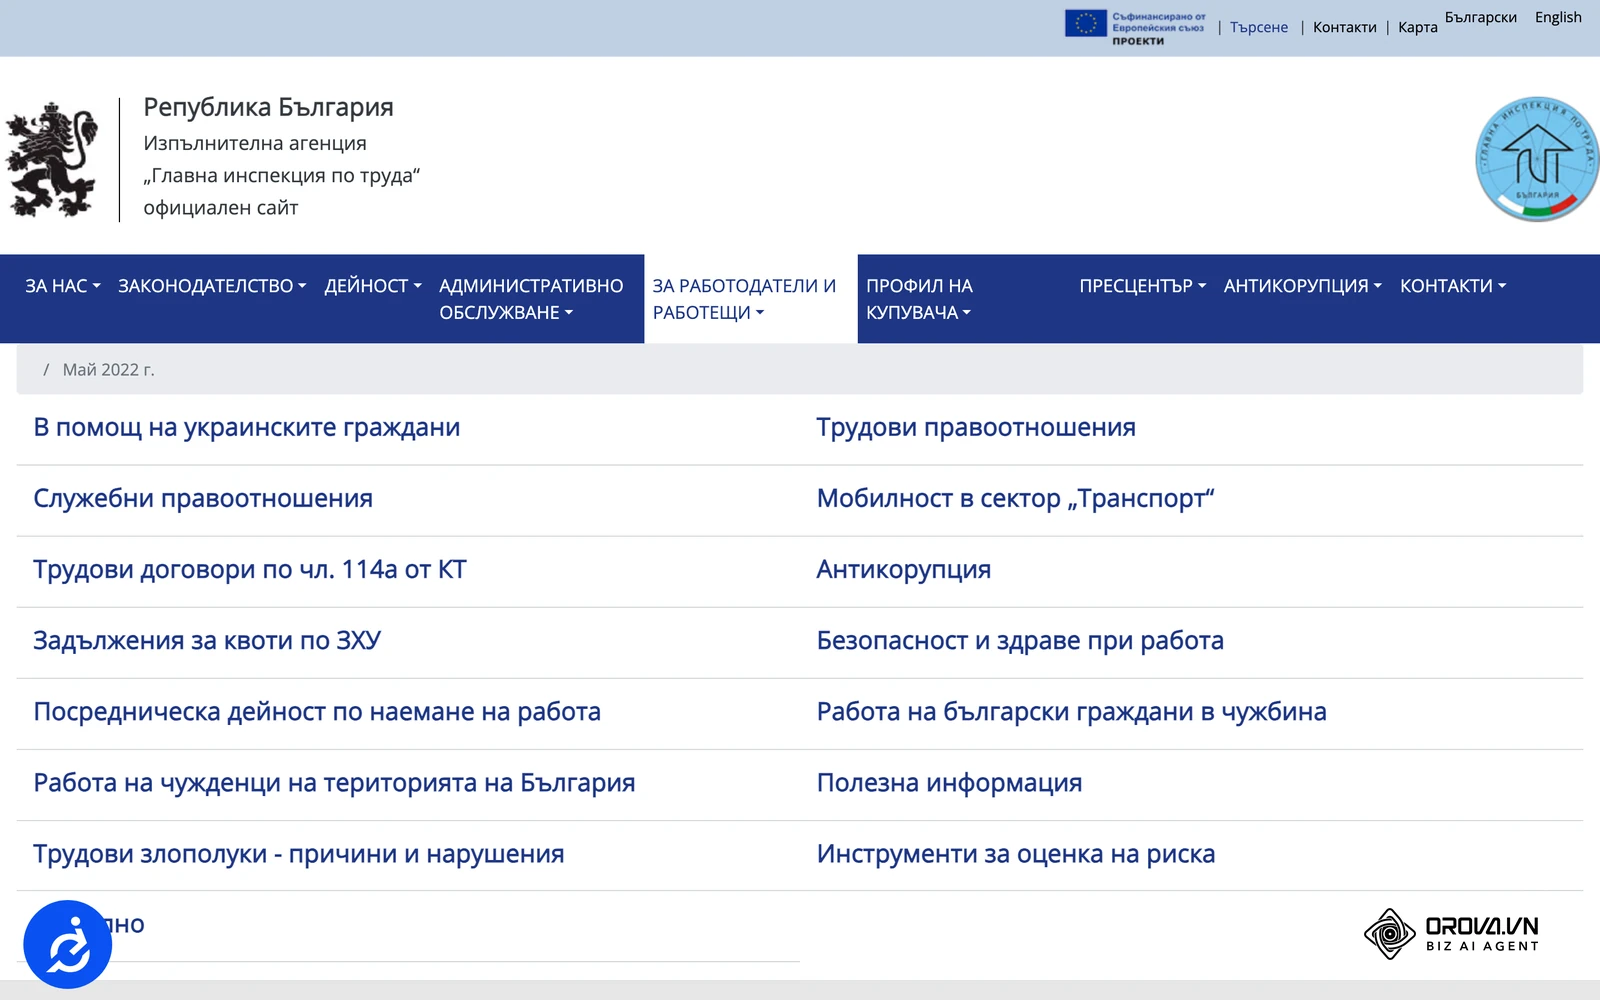This screenshot has height=1000, width=1600.
Task: Open the Антикорупция list link
Action: (904, 570)
